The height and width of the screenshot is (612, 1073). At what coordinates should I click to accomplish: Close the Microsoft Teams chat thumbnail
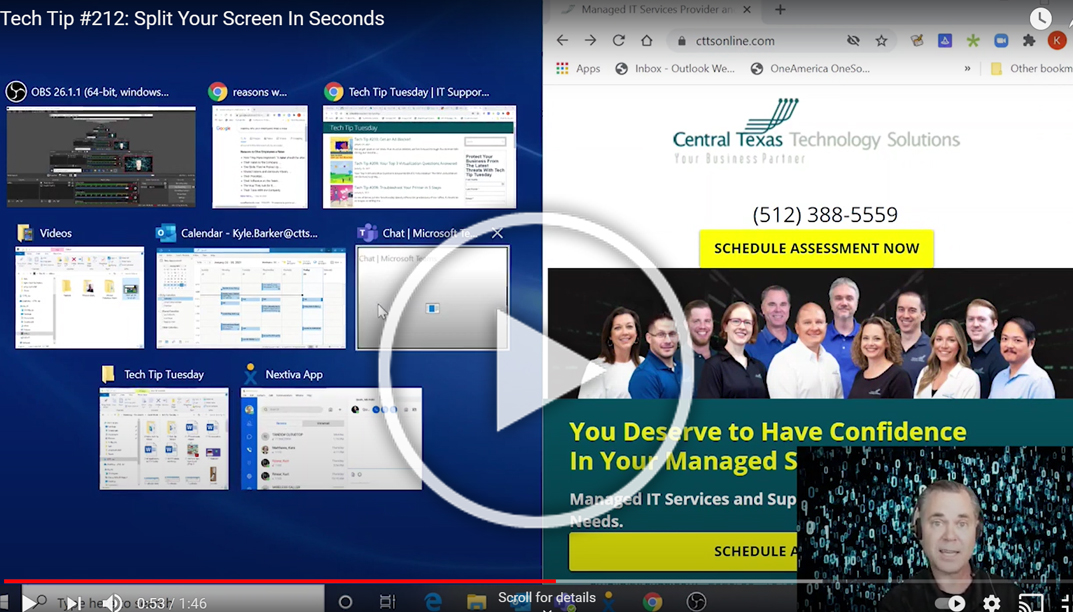coord(497,233)
